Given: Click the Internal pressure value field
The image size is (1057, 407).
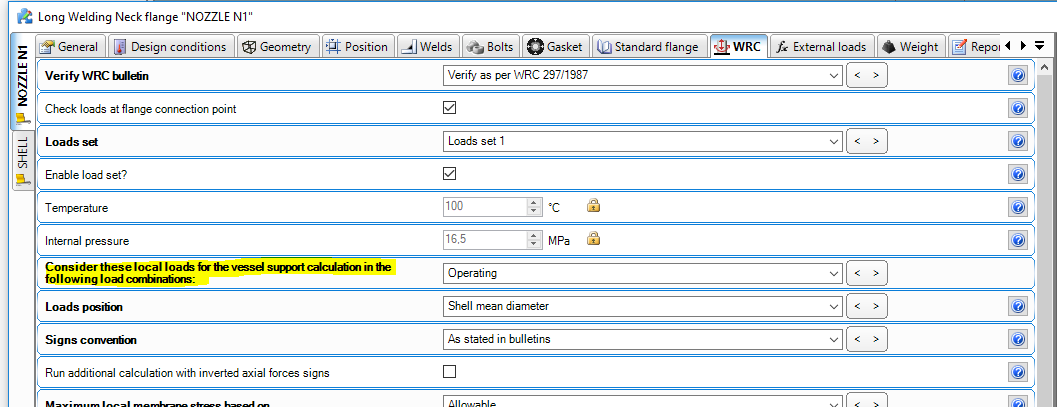Looking at the screenshot, I should click(485, 240).
